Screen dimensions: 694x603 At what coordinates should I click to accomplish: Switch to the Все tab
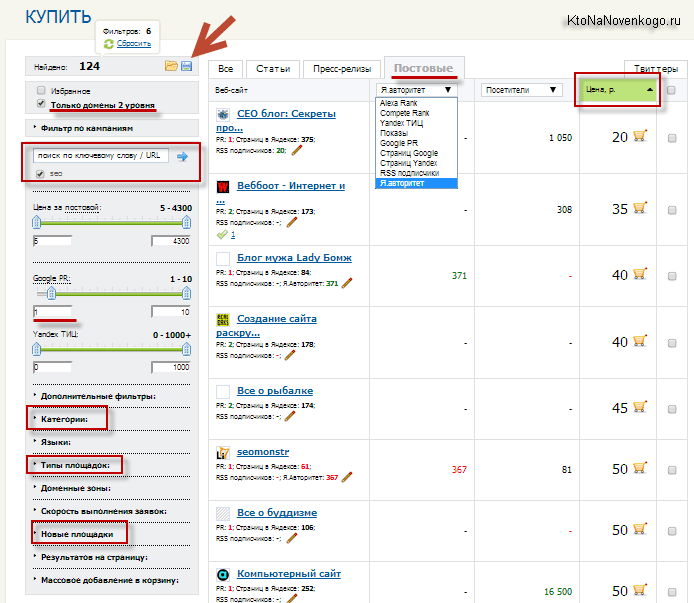tap(226, 69)
